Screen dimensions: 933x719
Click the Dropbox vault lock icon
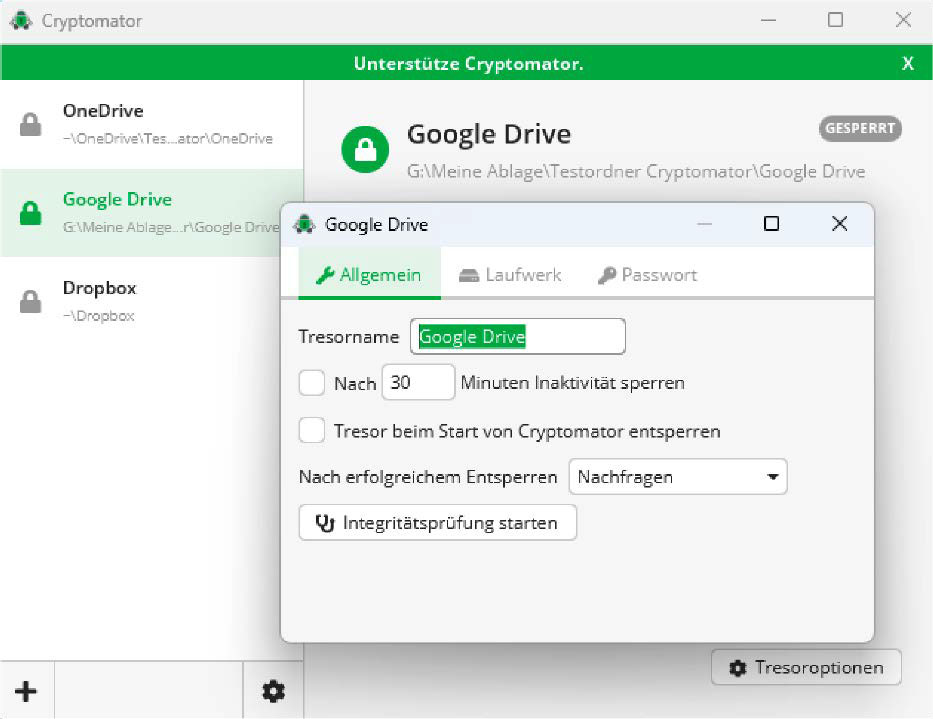pyautogui.click(x=30, y=301)
